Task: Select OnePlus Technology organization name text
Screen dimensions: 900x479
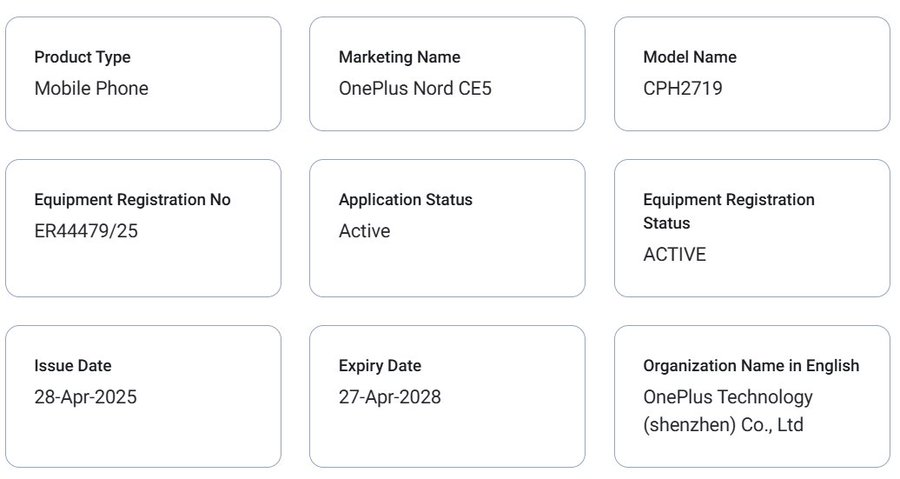Action: click(x=728, y=397)
